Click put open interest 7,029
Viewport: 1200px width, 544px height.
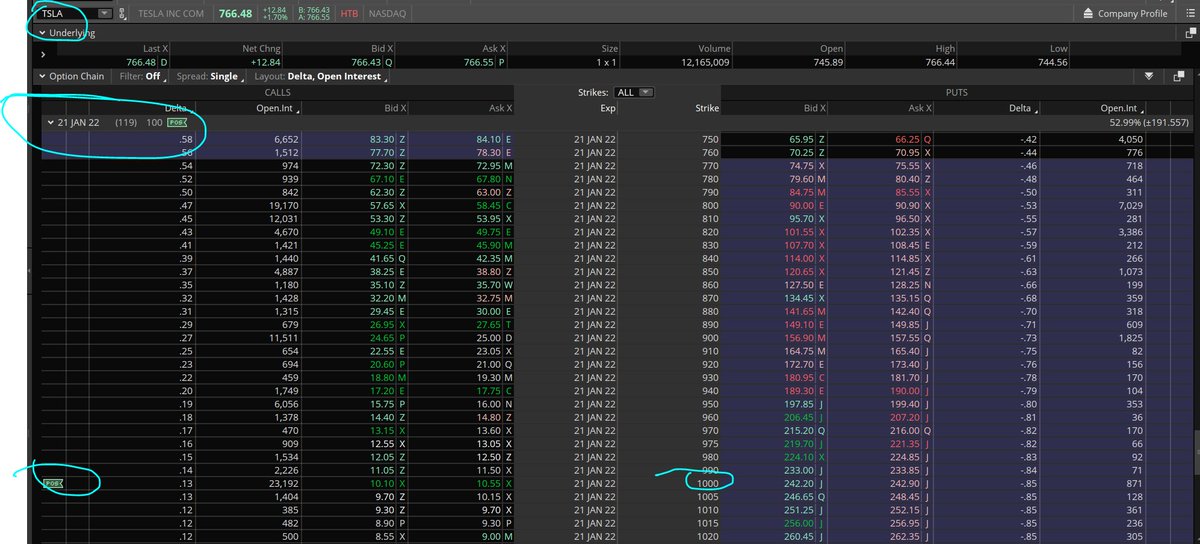click(x=1131, y=204)
